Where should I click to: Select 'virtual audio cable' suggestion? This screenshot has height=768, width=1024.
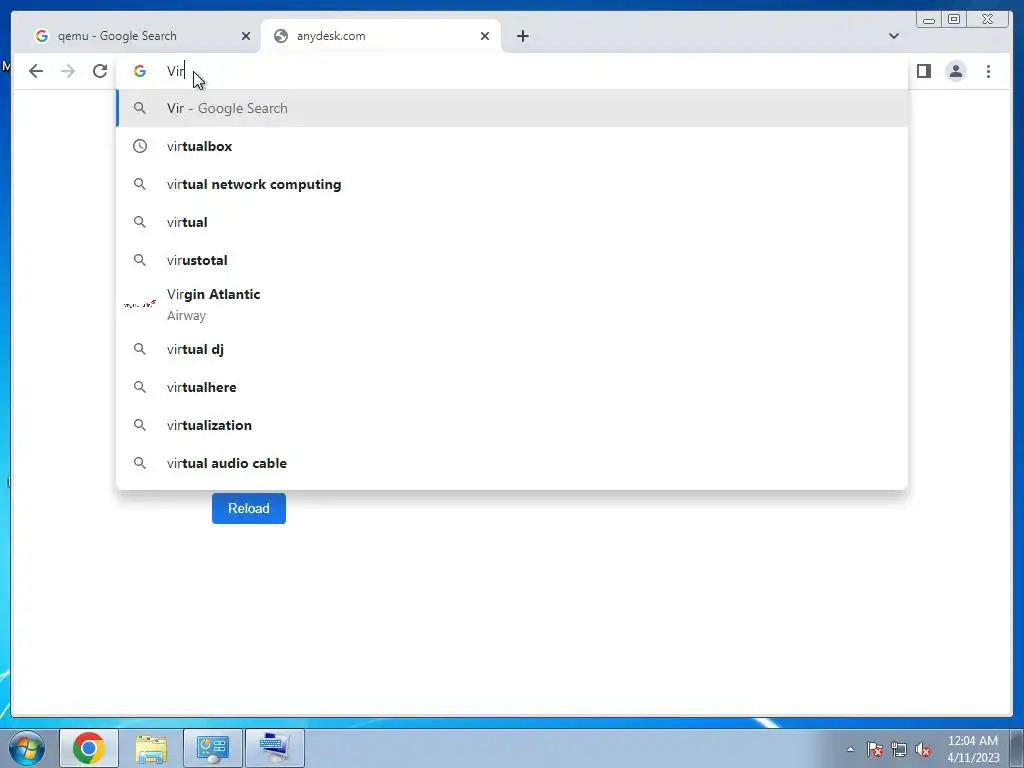click(x=513, y=463)
